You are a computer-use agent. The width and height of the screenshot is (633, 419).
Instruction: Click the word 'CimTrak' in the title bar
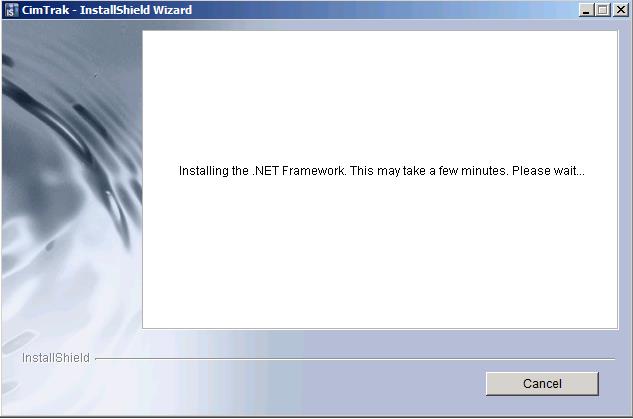(45, 10)
